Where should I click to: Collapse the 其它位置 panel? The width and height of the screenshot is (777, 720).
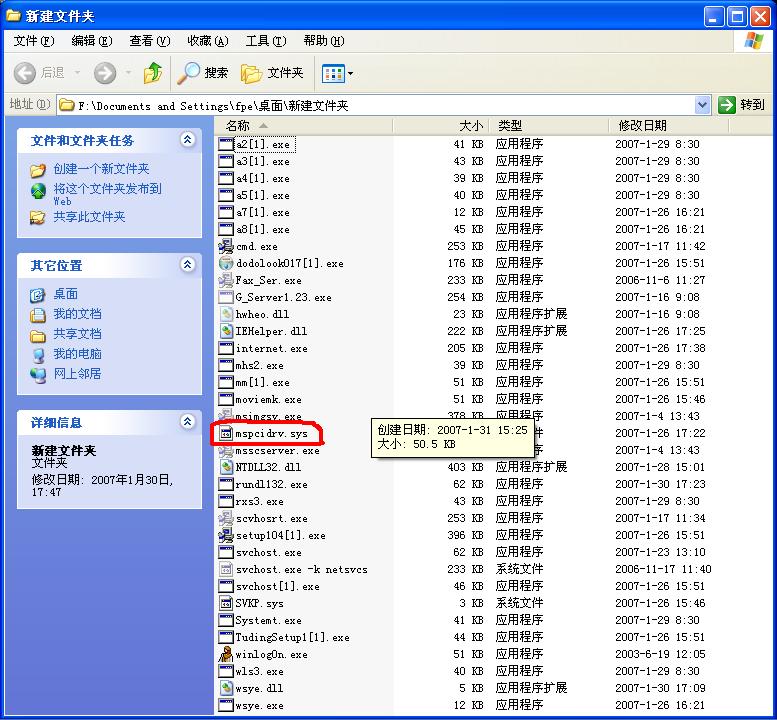(187, 265)
